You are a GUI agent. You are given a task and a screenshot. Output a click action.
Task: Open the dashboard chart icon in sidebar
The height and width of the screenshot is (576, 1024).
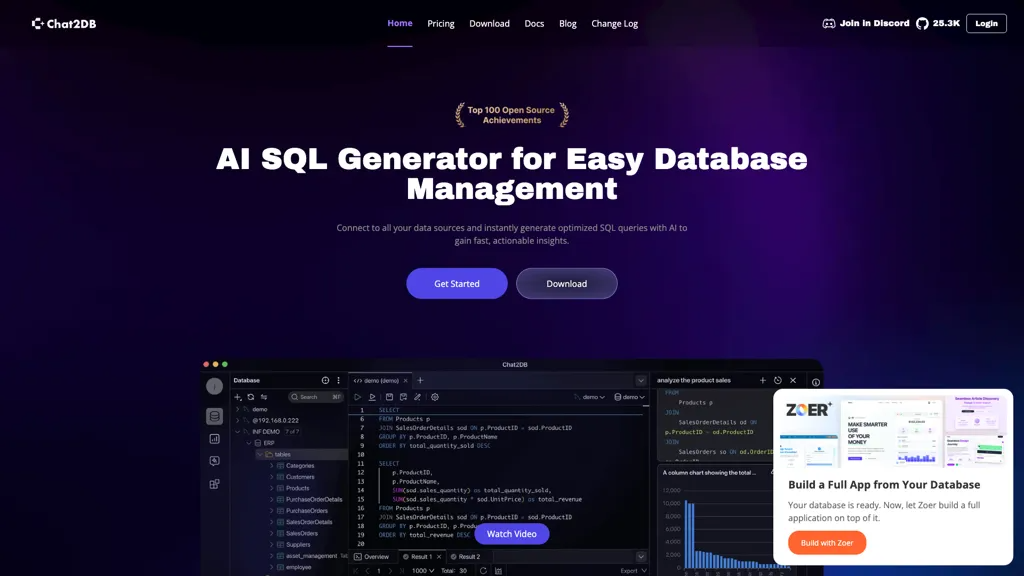point(214,439)
